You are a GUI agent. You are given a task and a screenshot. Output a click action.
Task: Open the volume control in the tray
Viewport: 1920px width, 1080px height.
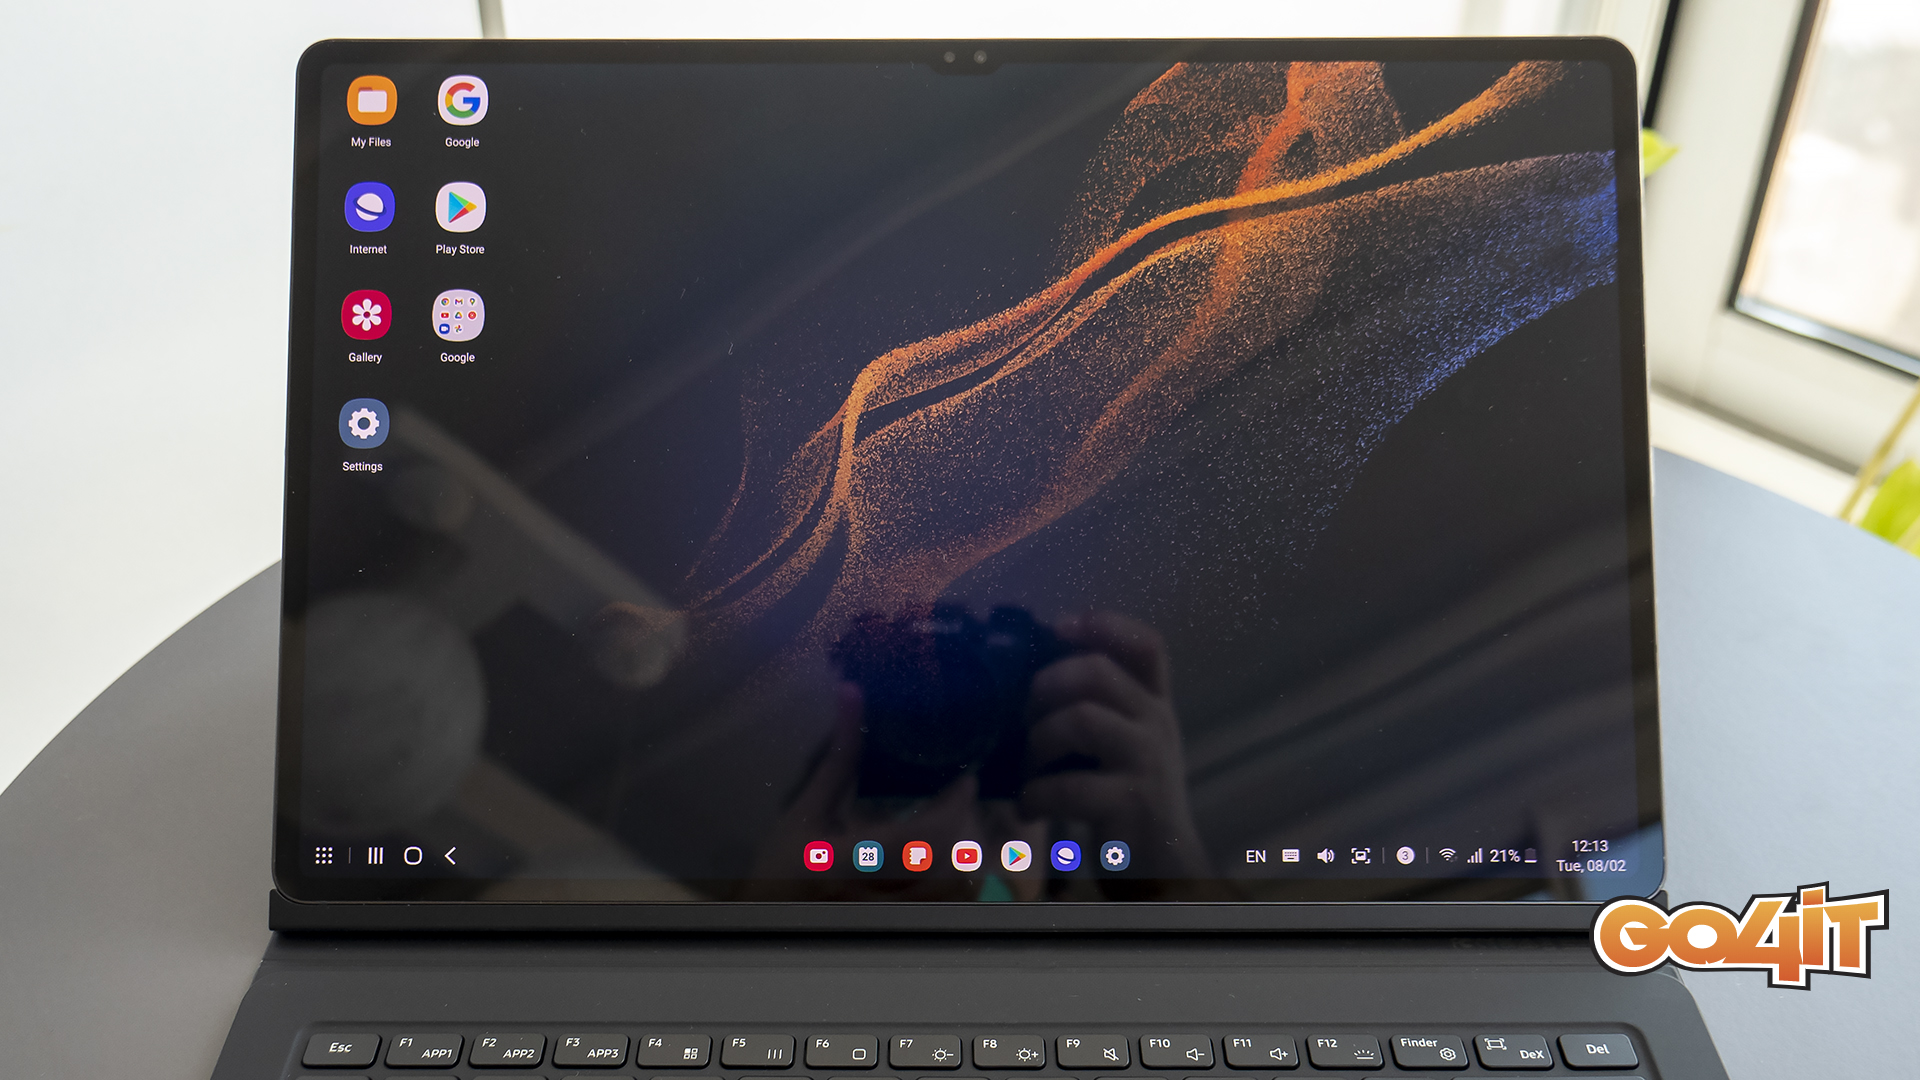pyautogui.click(x=1326, y=856)
